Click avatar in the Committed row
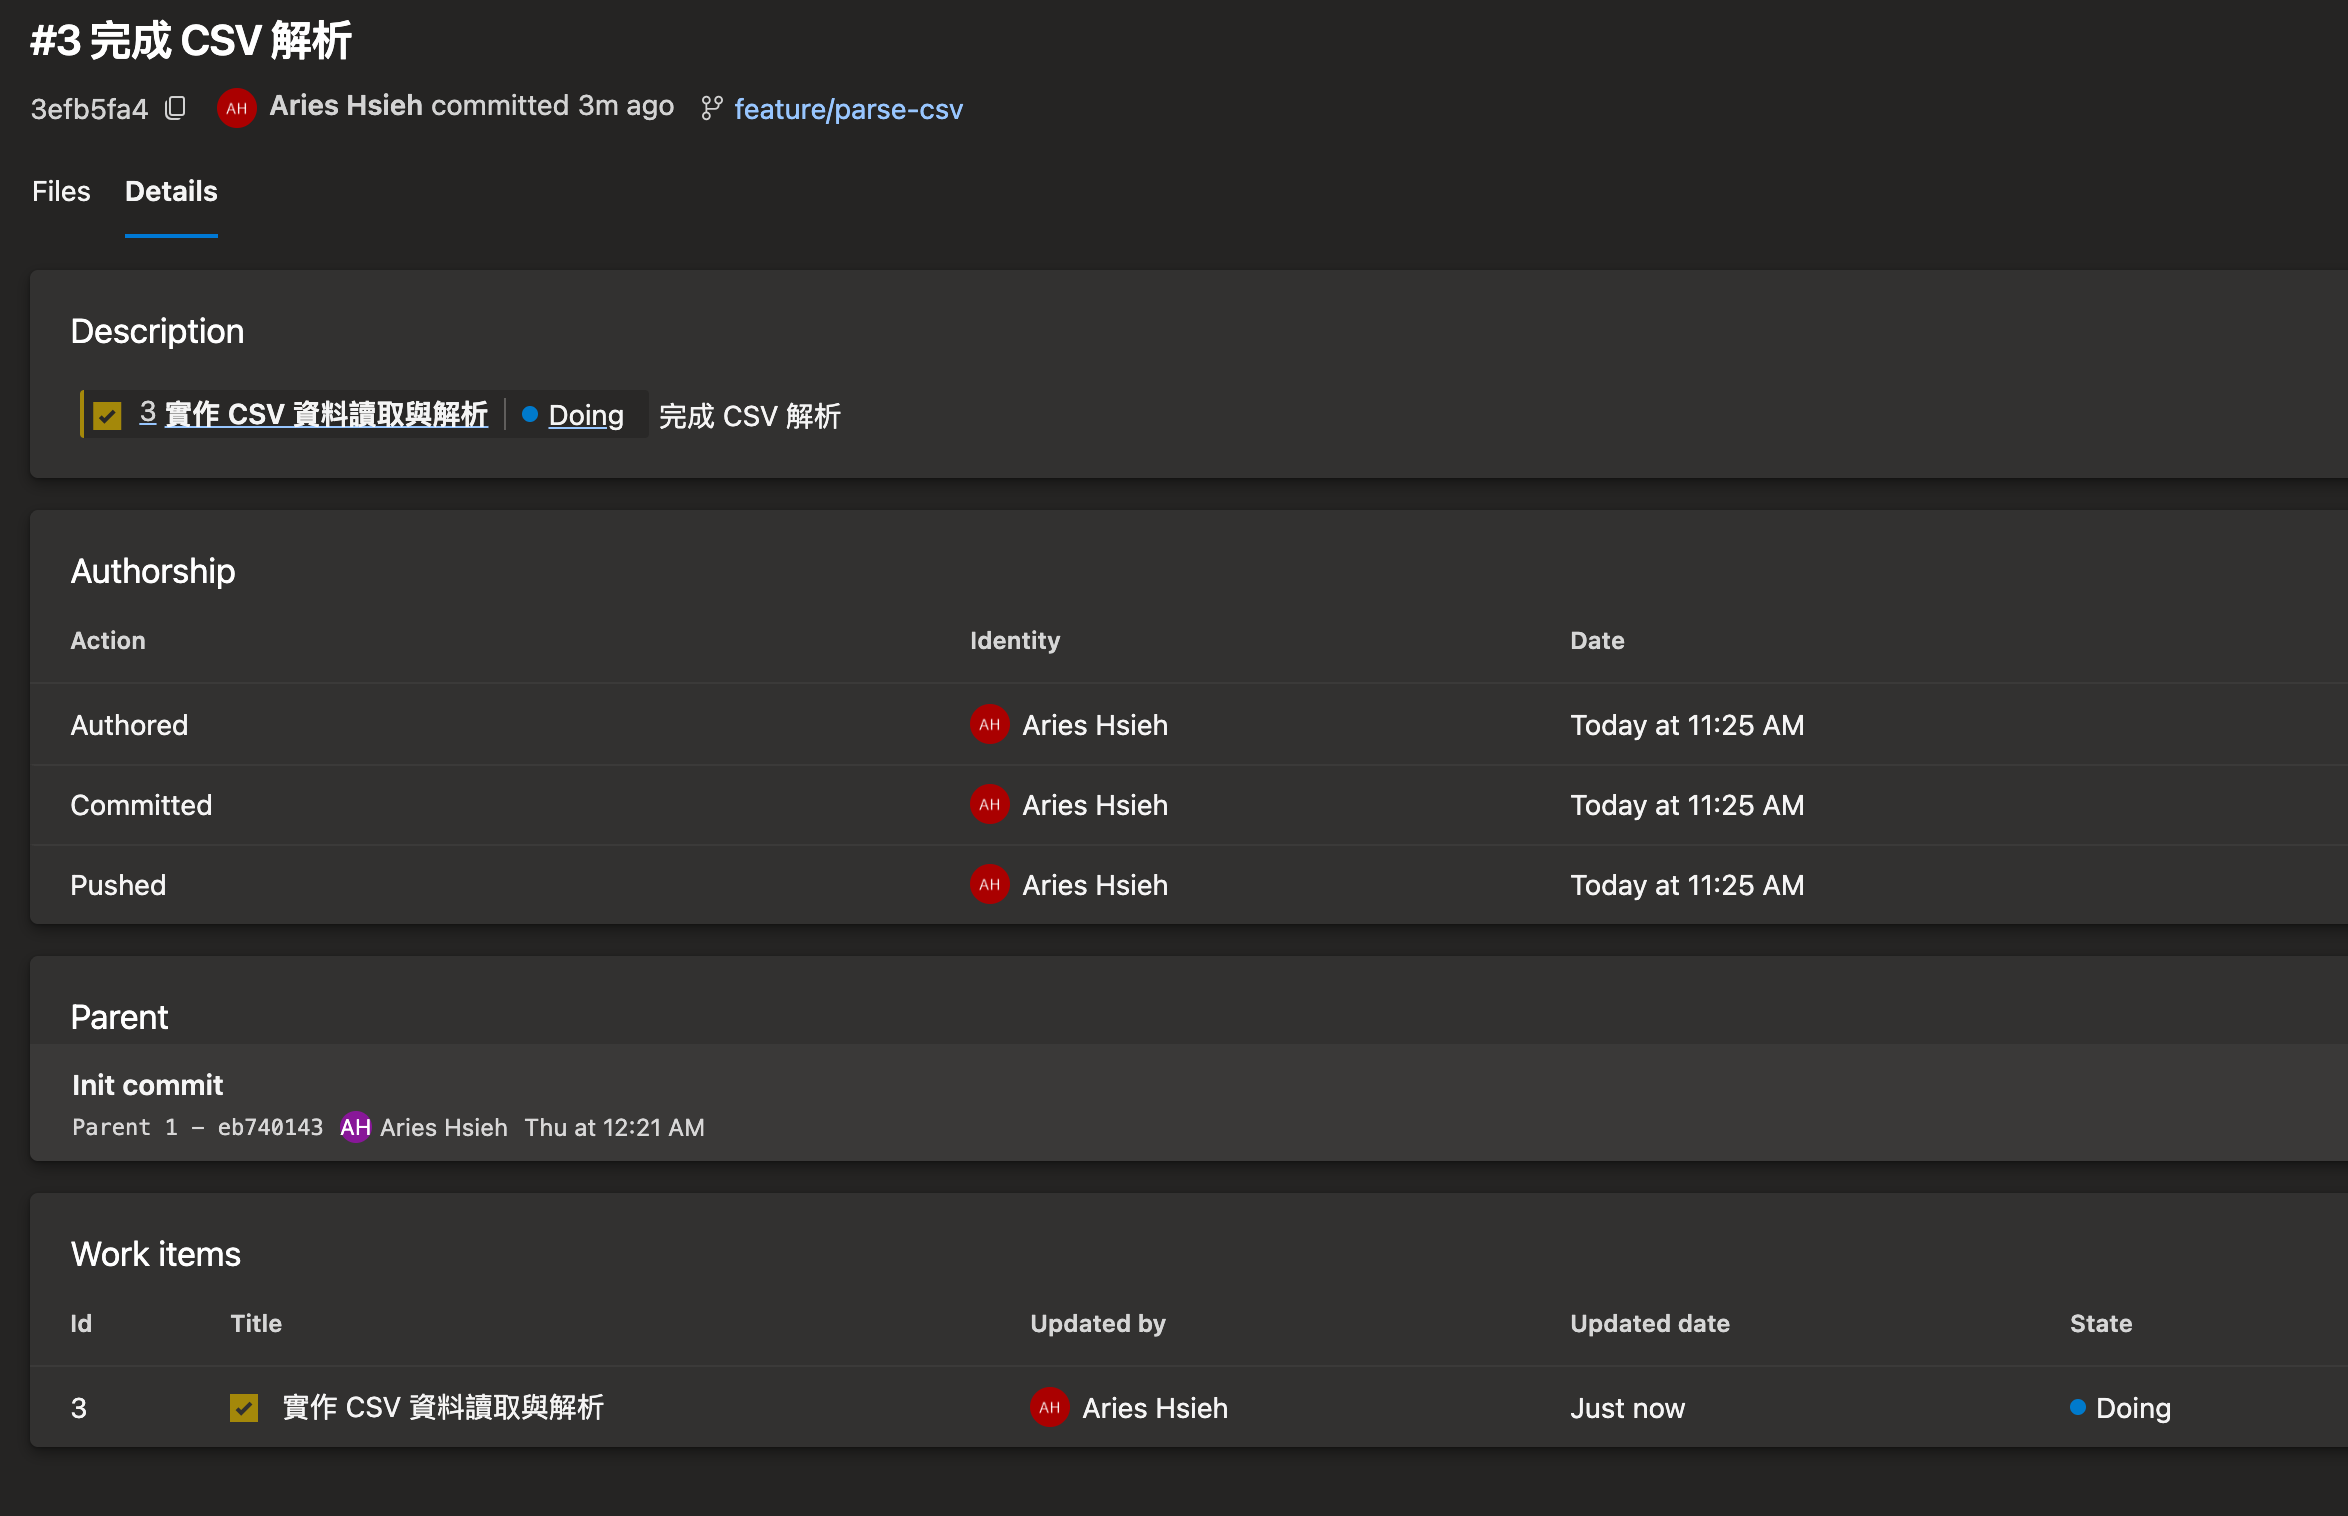The image size is (2348, 1516). 989,805
